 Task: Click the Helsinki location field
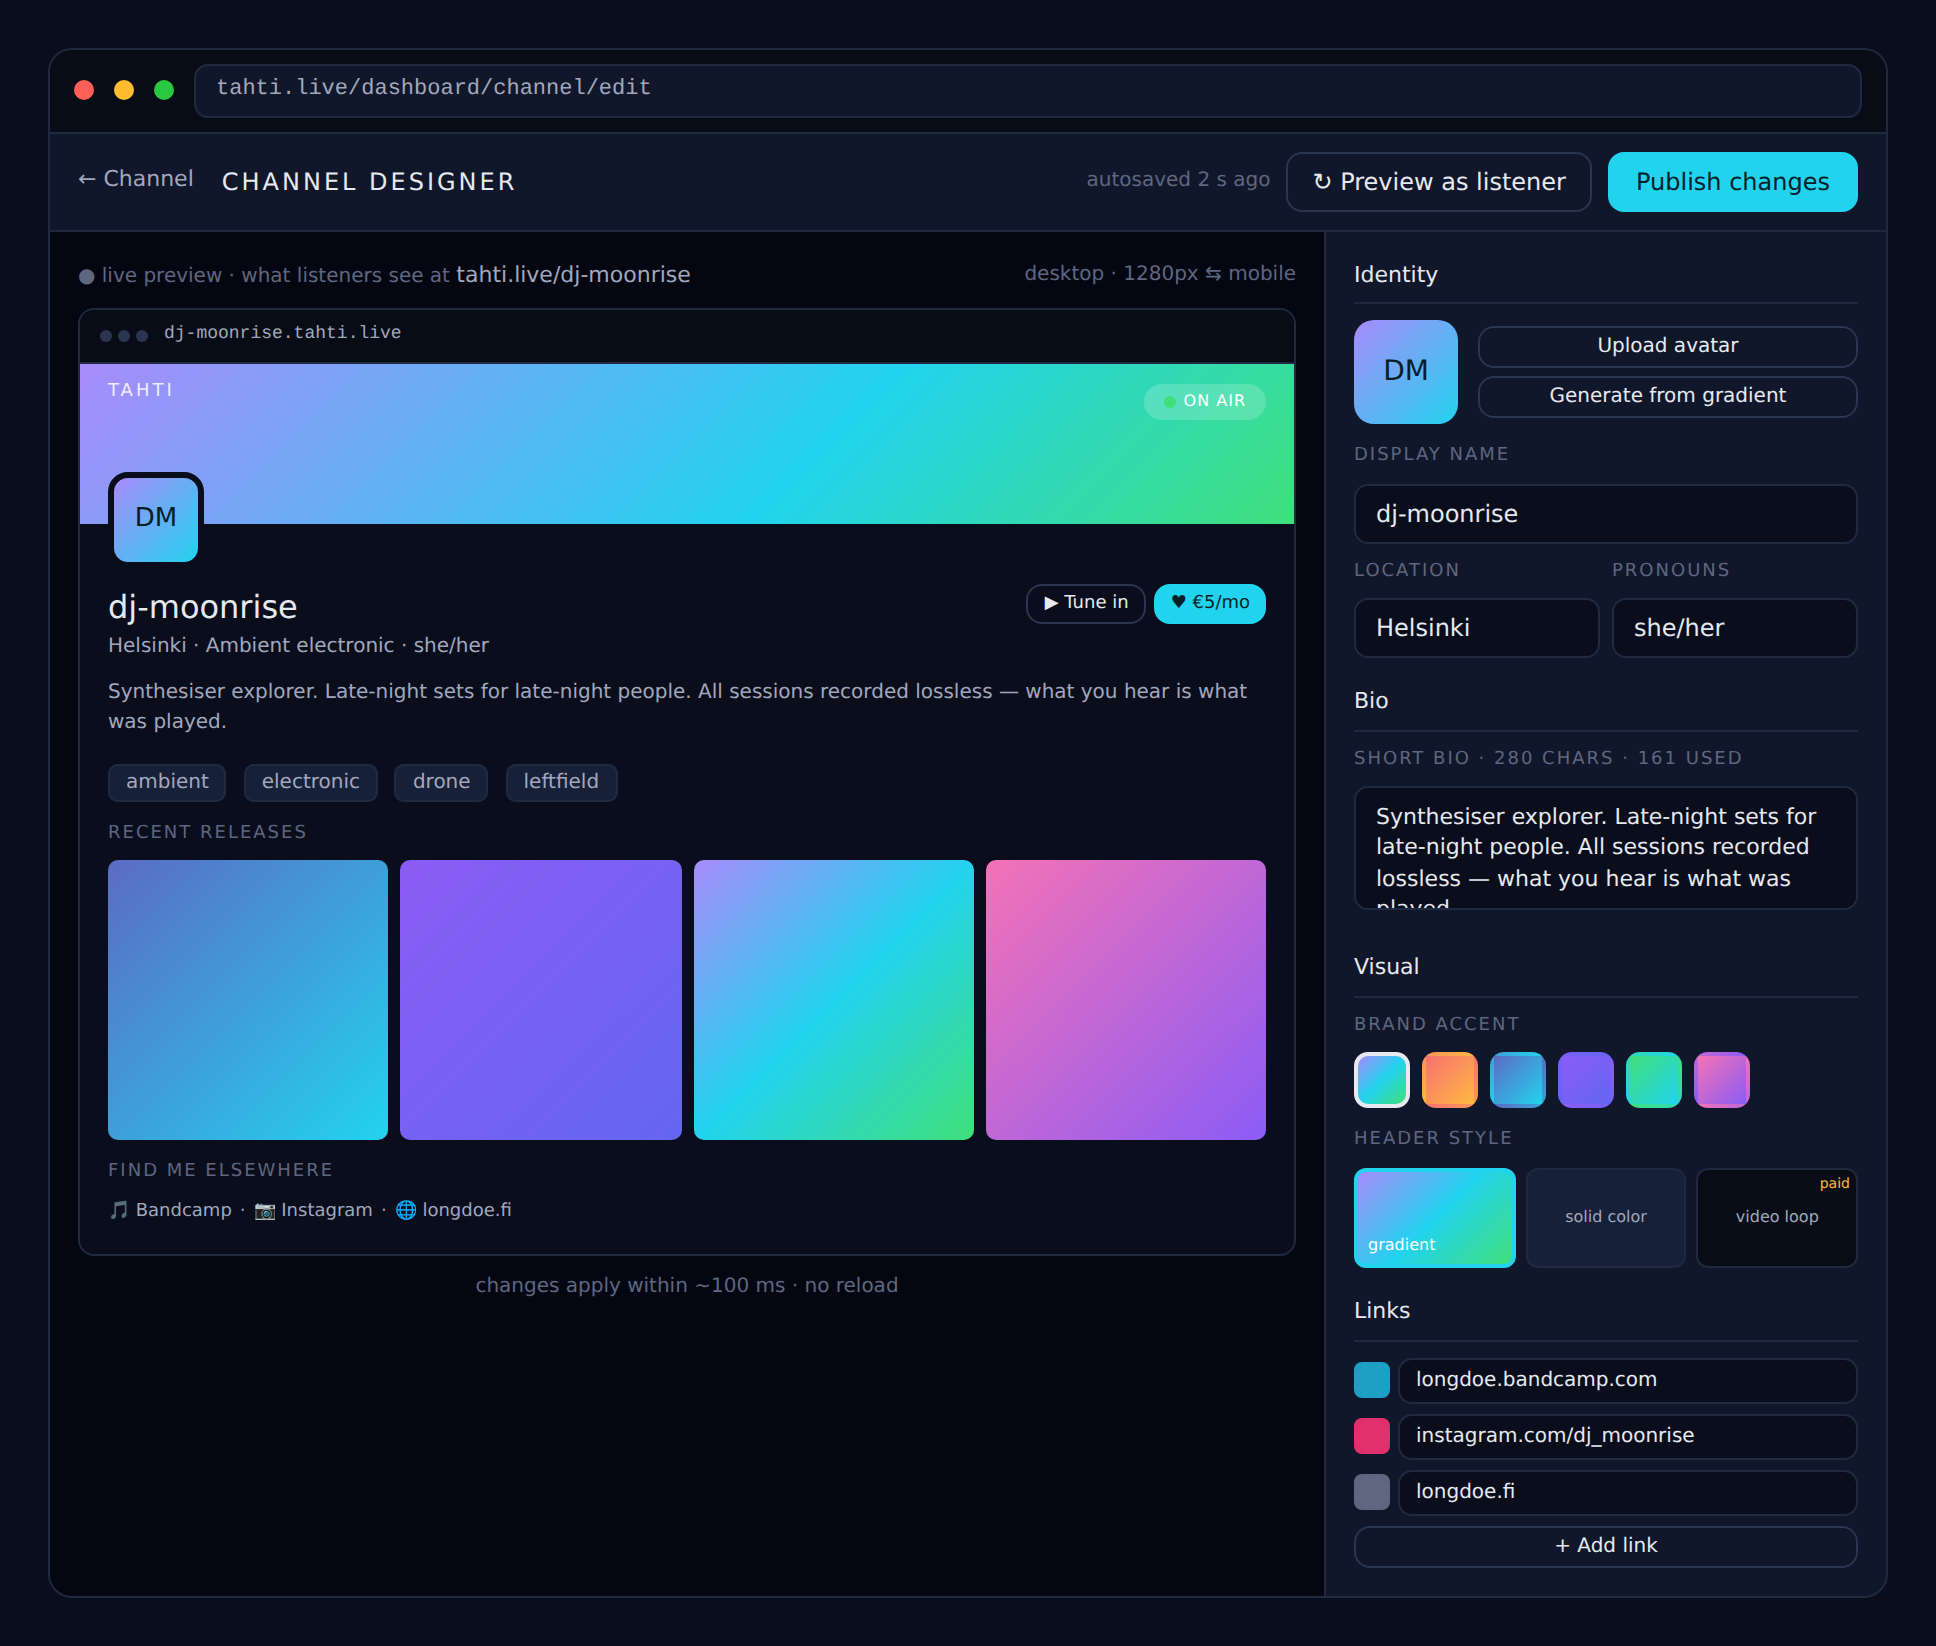point(1476,628)
